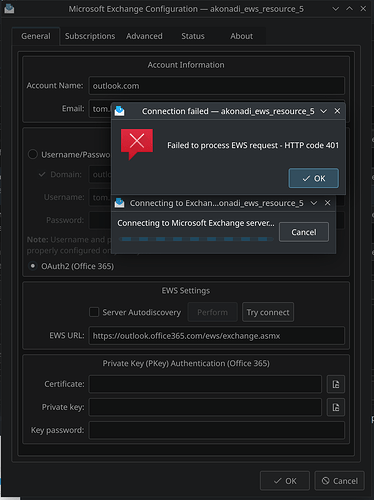Click the Try connect button

tap(268, 312)
